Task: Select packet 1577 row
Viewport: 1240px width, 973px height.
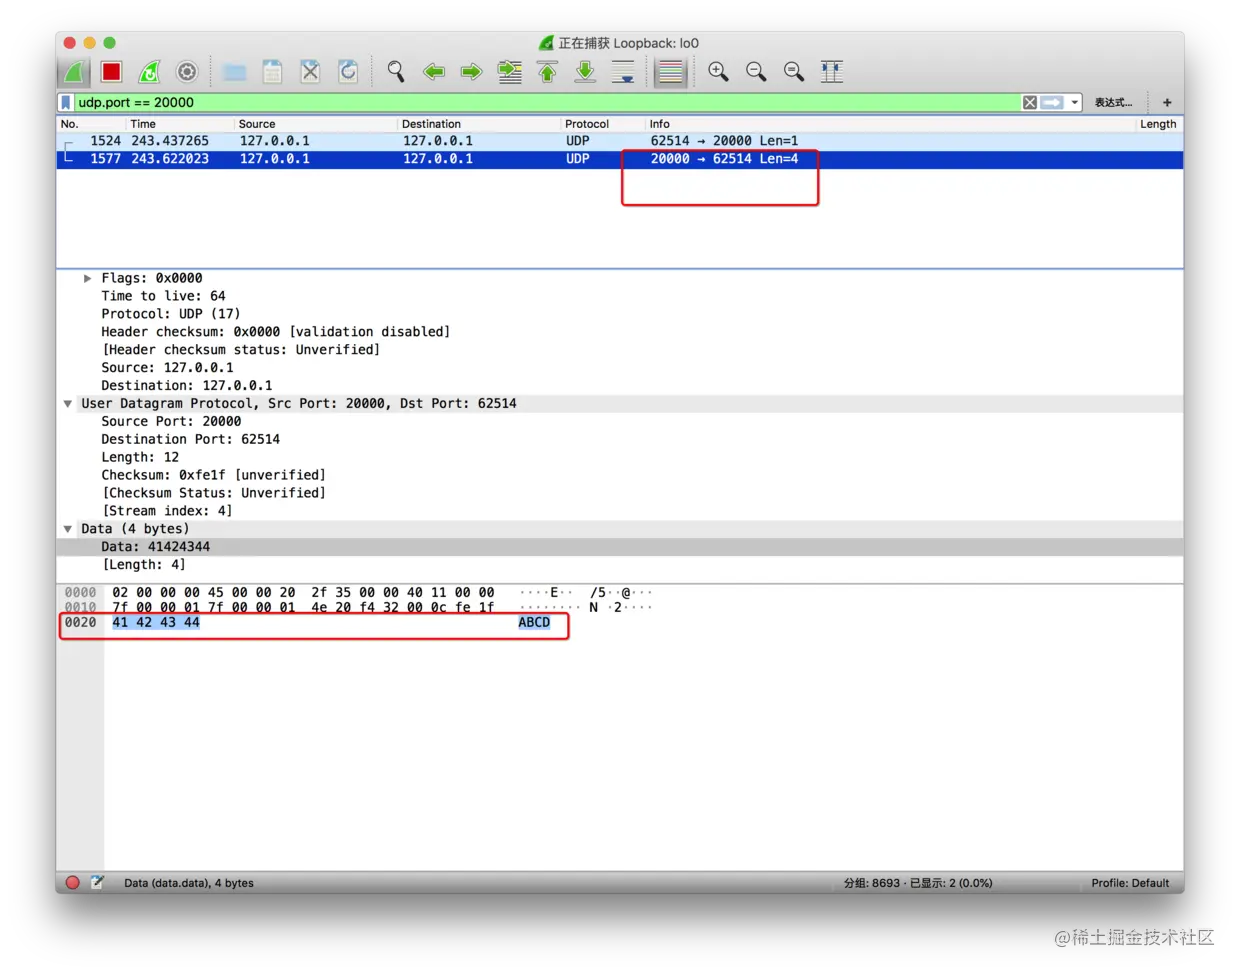Action: coord(620,159)
